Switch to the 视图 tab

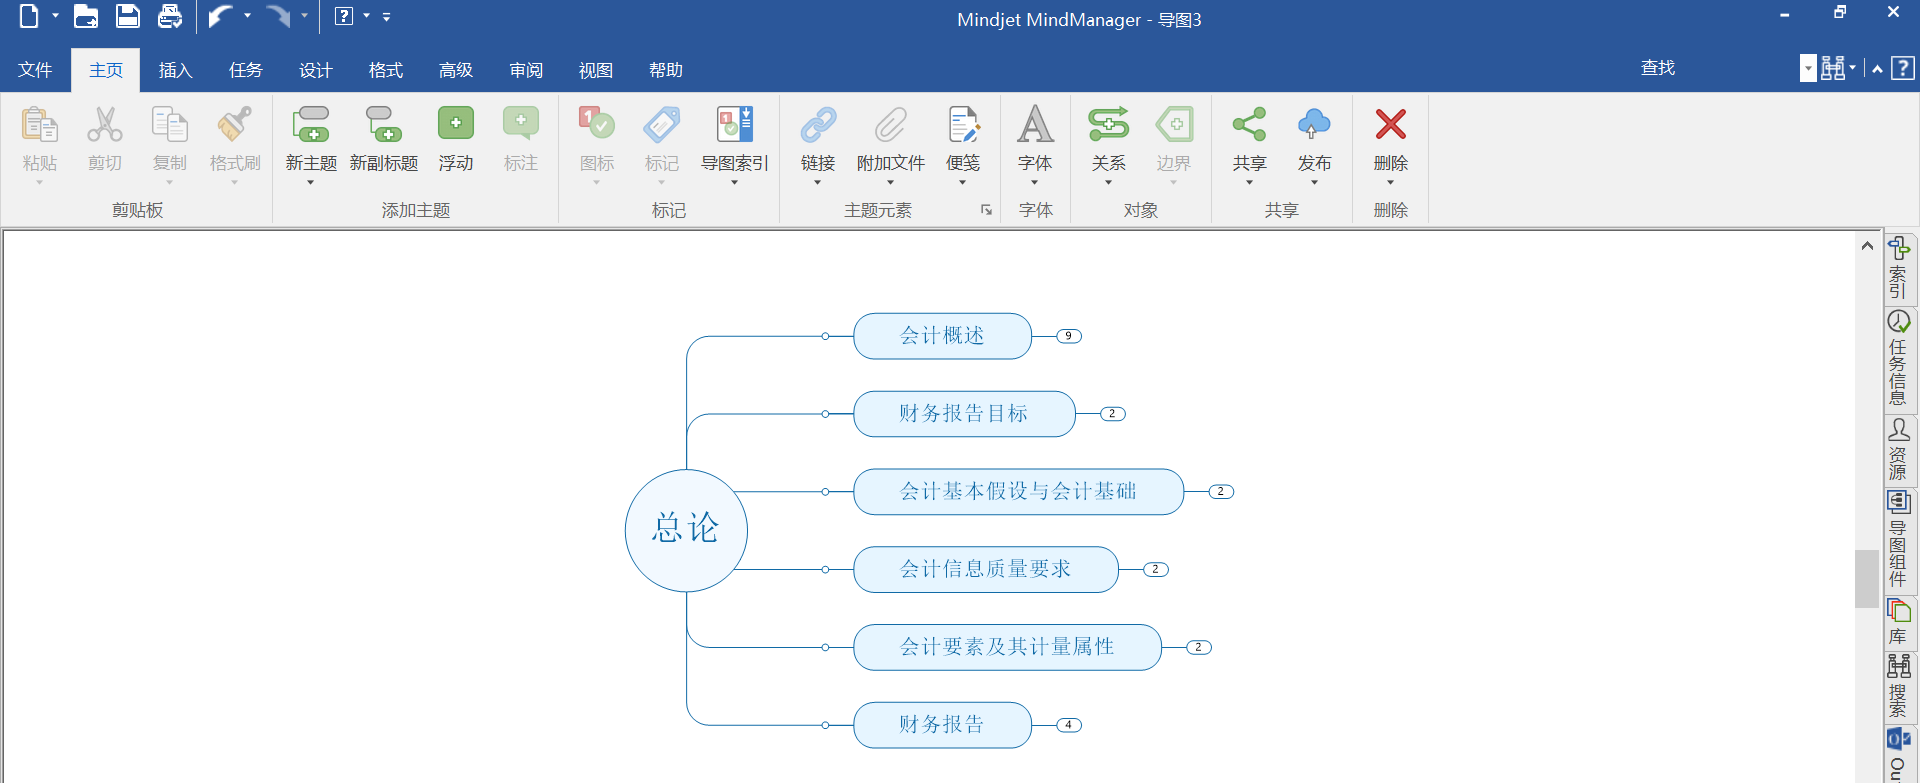coord(595,70)
